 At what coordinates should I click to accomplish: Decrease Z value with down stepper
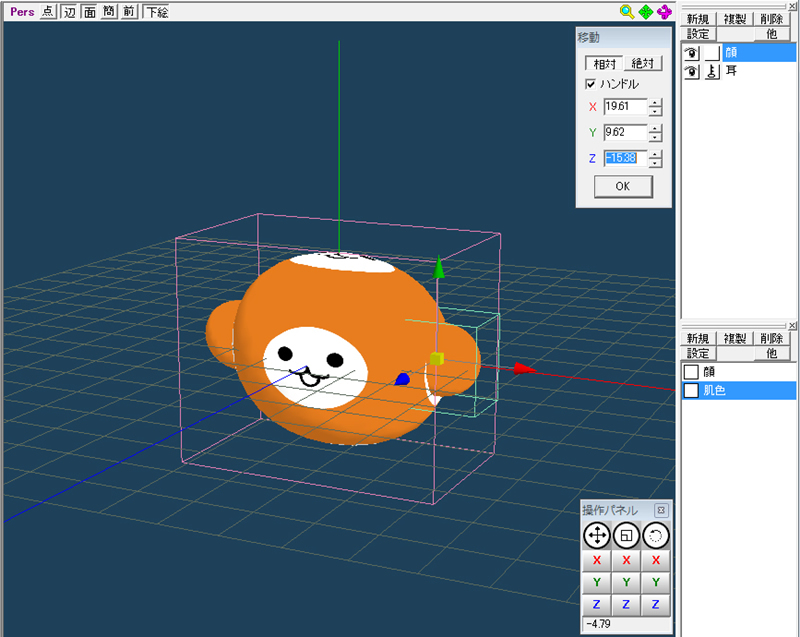pos(655,163)
